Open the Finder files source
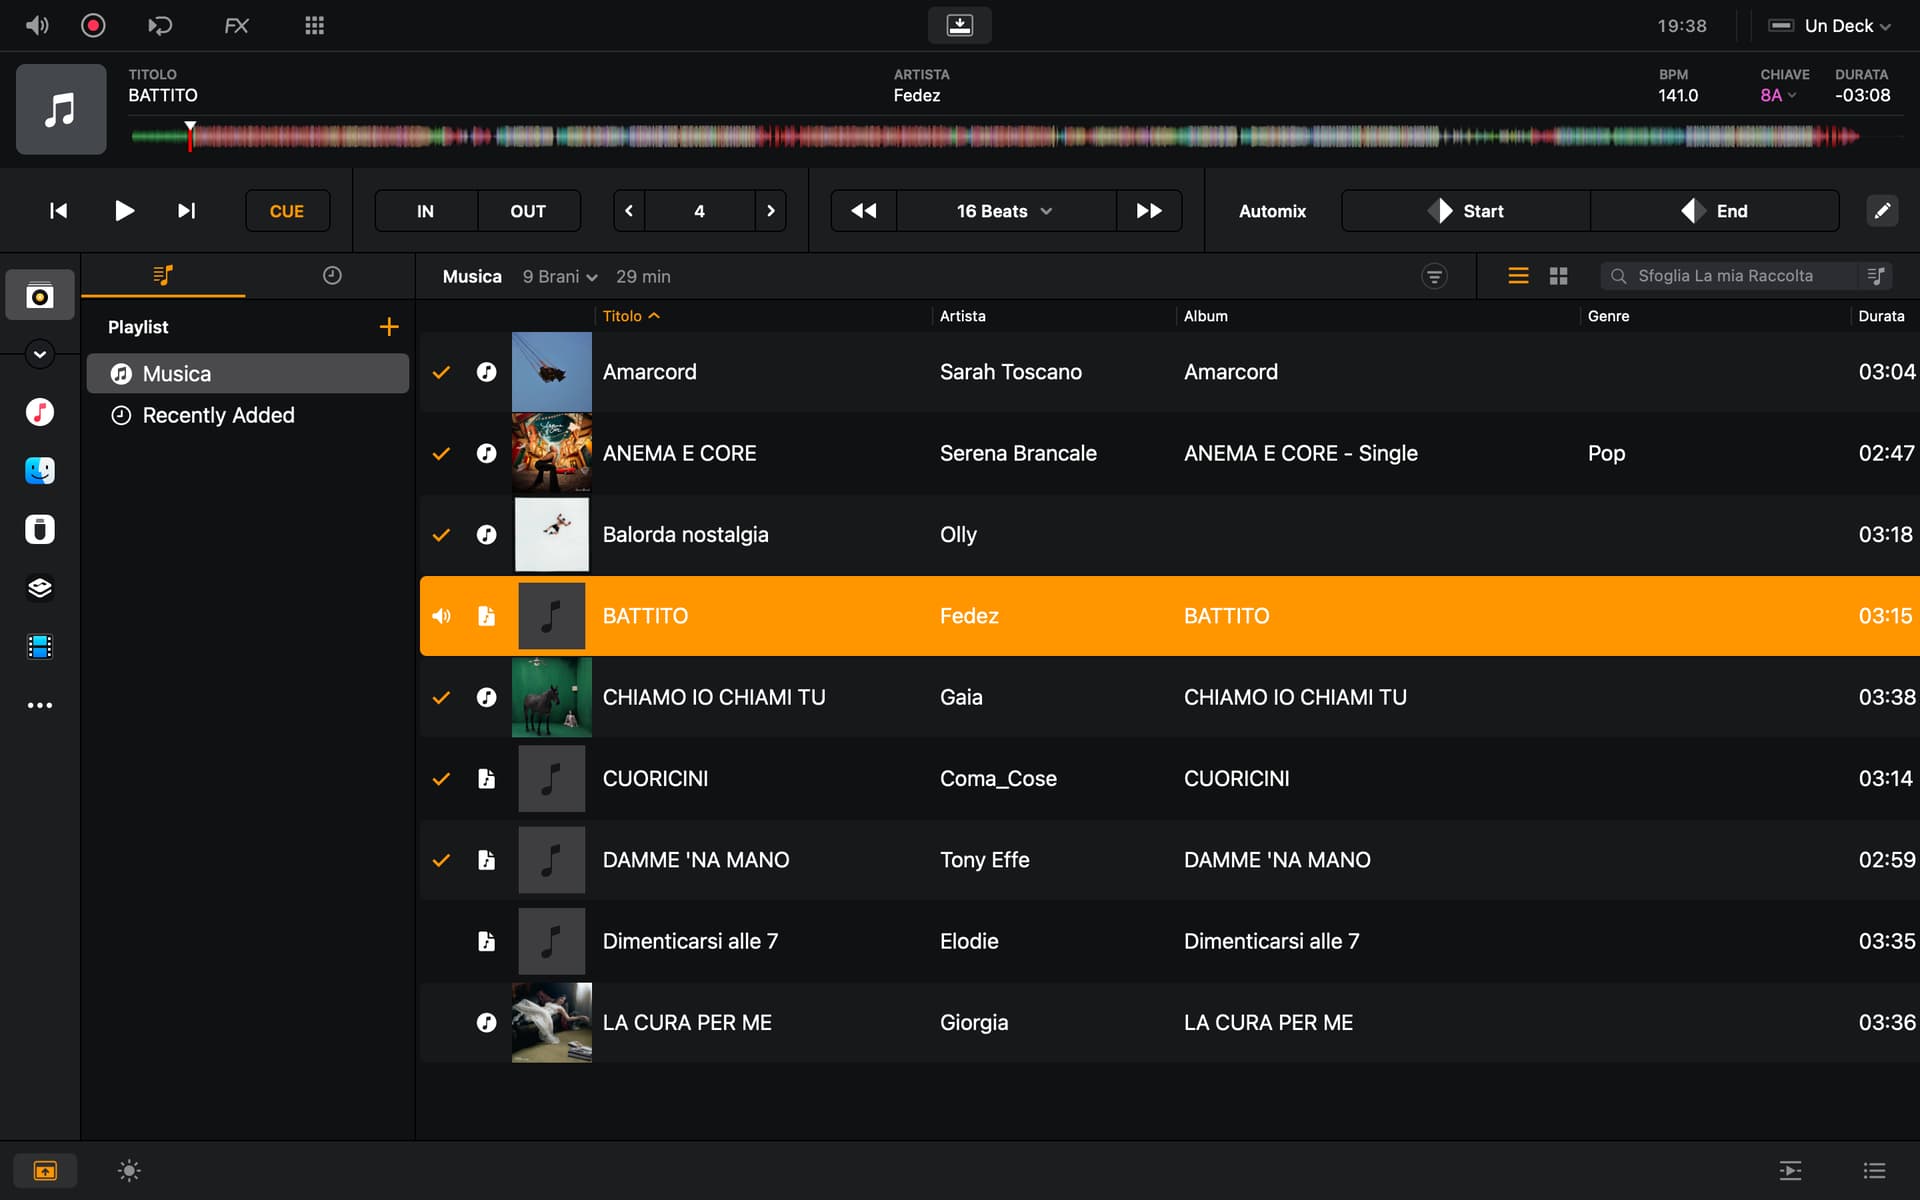The width and height of the screenshot is (1920, 1200). [x=40, y=470]
